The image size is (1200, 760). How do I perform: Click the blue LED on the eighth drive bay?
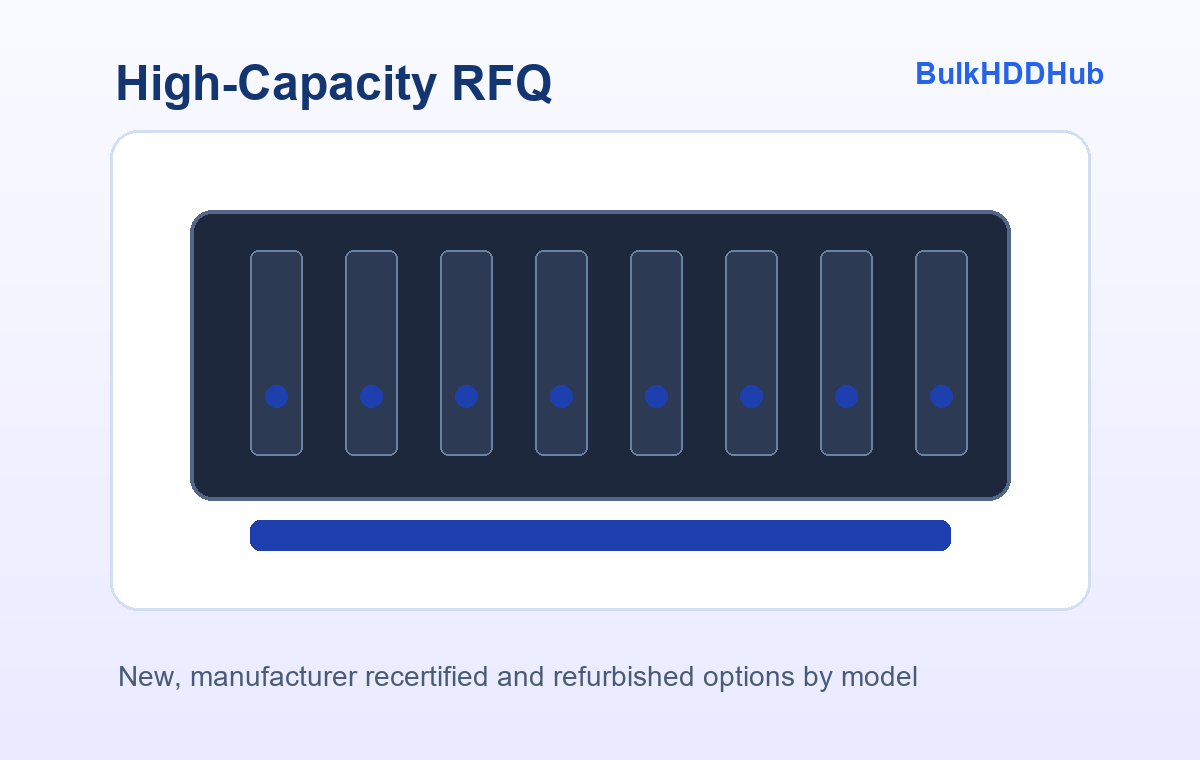click(x=941, y=396)
